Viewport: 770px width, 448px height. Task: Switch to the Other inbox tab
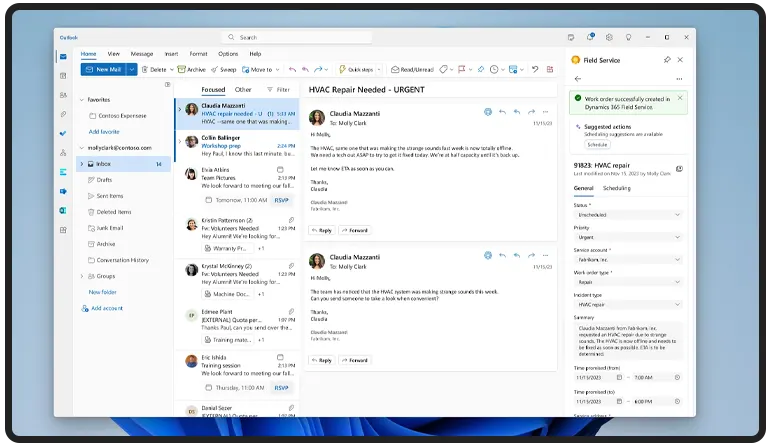(243, 89)
